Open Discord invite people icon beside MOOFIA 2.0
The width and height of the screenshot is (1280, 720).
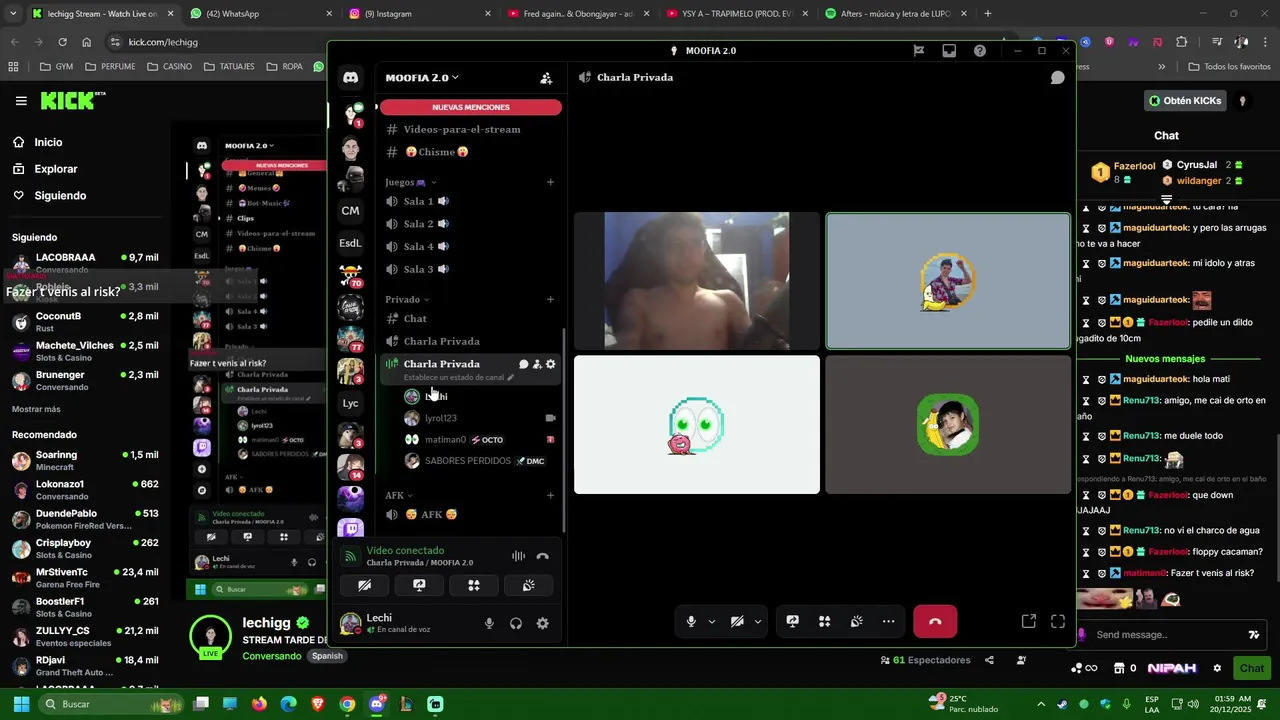[x=546, y=78]
